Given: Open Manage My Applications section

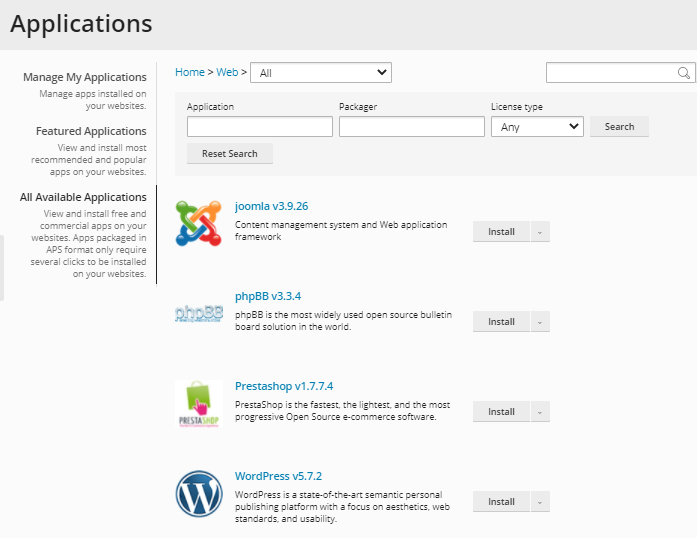Looking at the screenshot, I should (85, 77).
